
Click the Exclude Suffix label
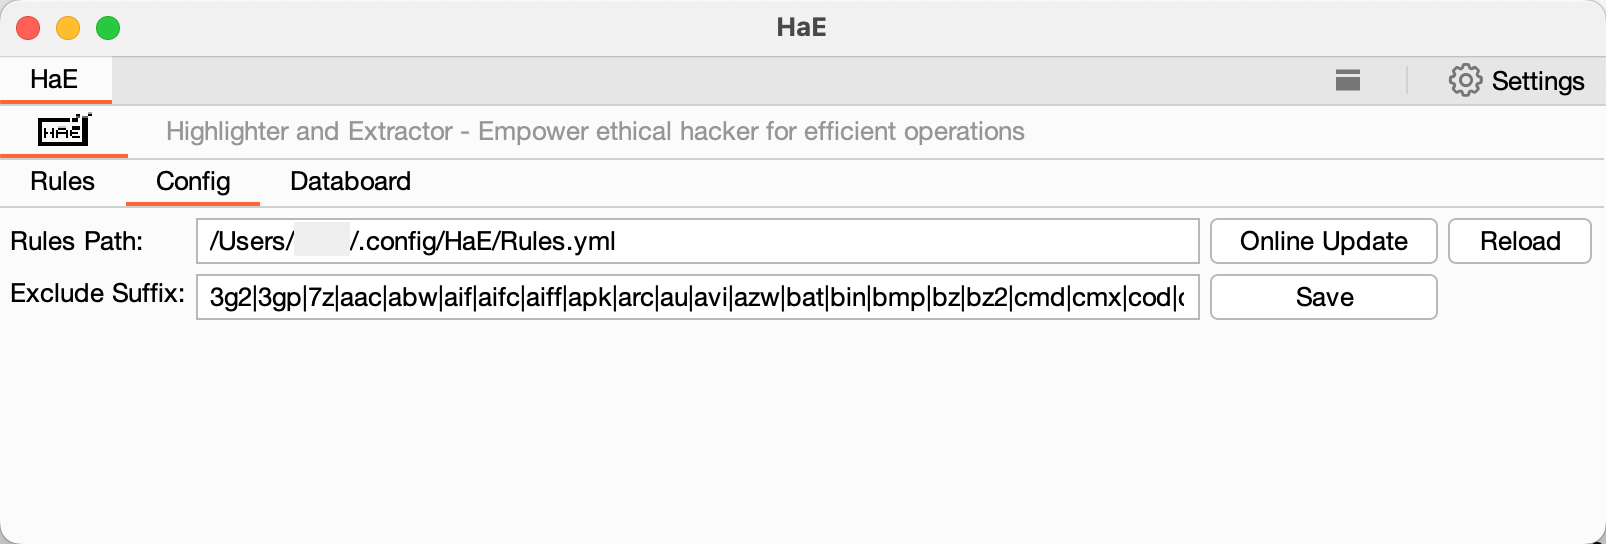(97, 294)
